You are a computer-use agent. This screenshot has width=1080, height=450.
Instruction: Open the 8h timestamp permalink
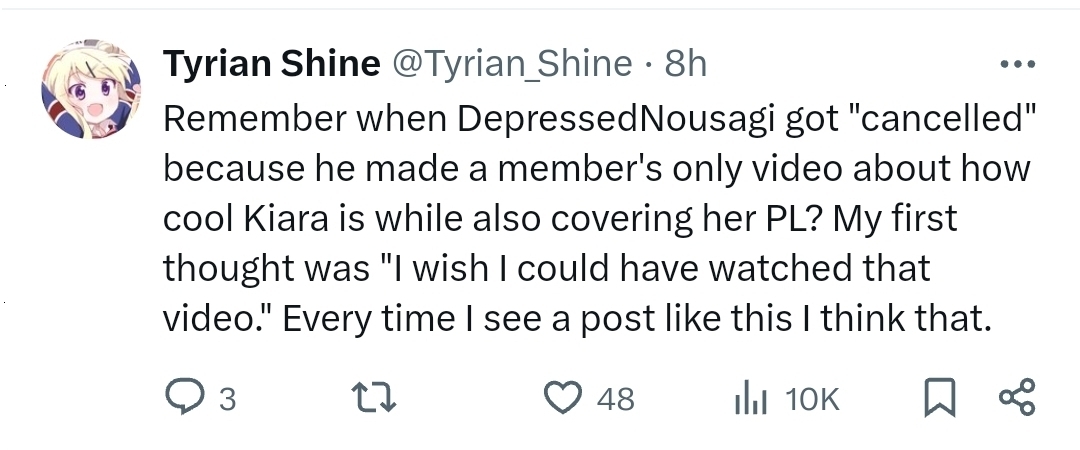click(686, 65)
